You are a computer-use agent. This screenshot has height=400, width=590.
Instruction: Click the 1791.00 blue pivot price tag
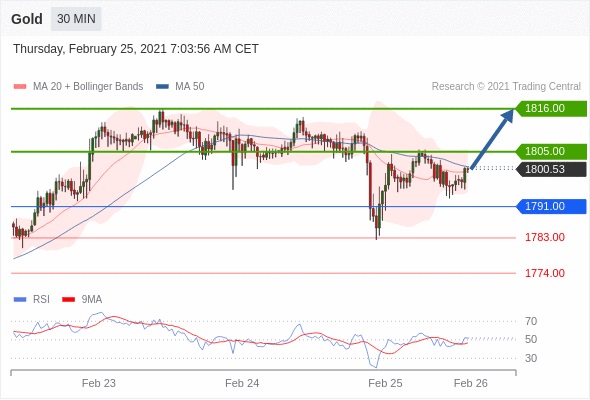pyautogui.click(x=550, y=206)
